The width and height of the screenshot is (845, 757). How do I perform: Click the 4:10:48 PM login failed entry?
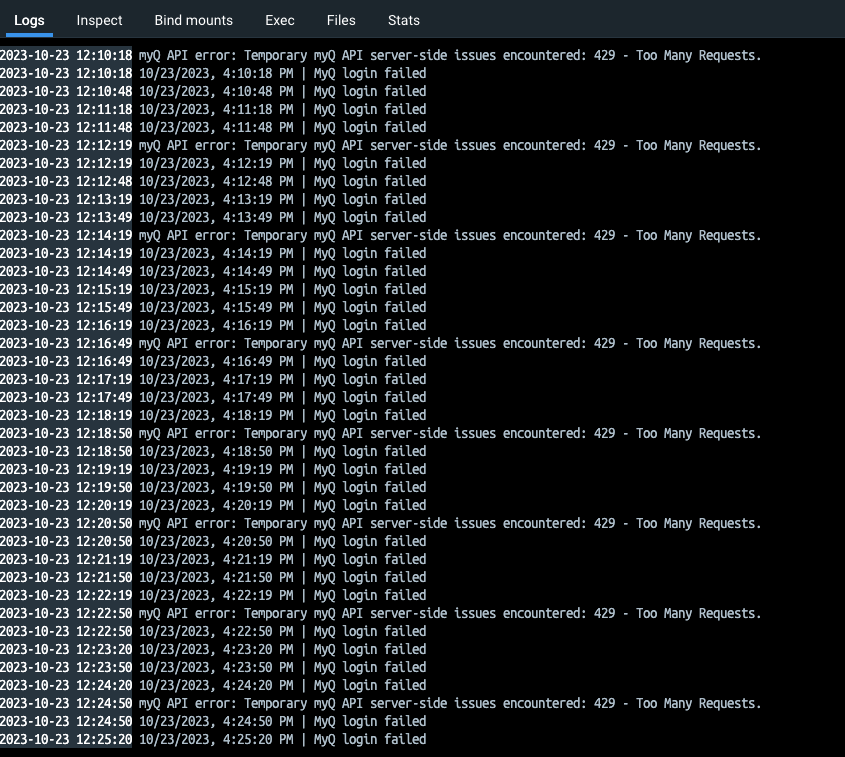pos(213,91)
